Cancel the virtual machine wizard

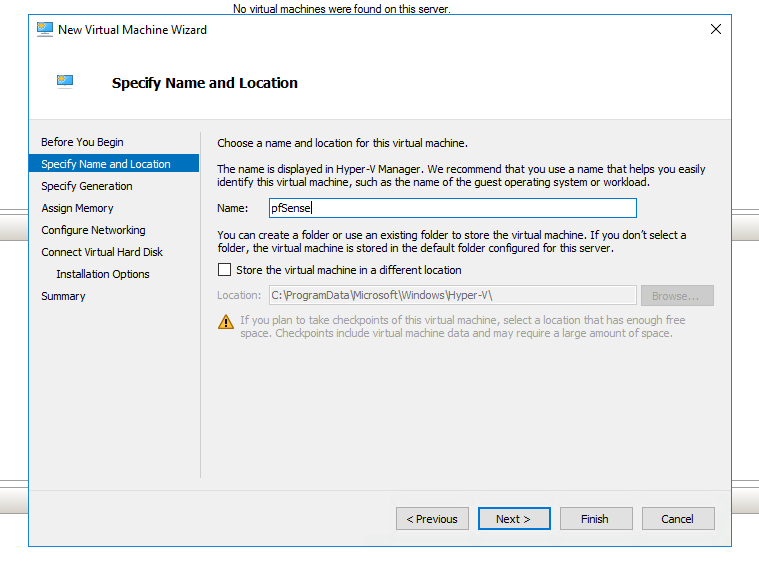(x=677, y=519)
